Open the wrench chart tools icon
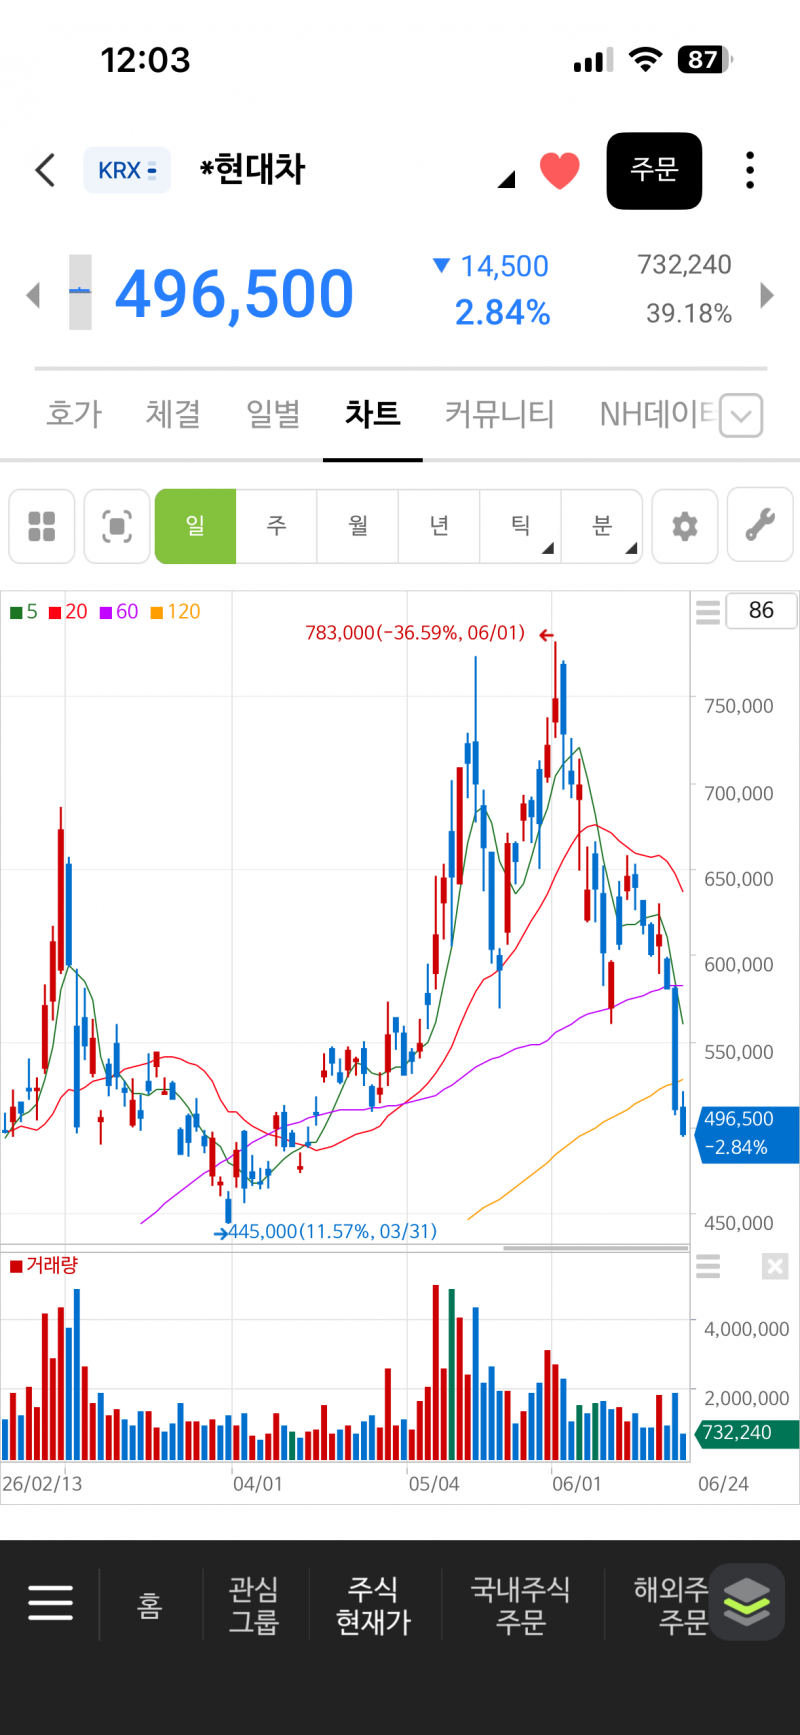The width and height of the screenshot is (800, 1735). tap(760, 526)
